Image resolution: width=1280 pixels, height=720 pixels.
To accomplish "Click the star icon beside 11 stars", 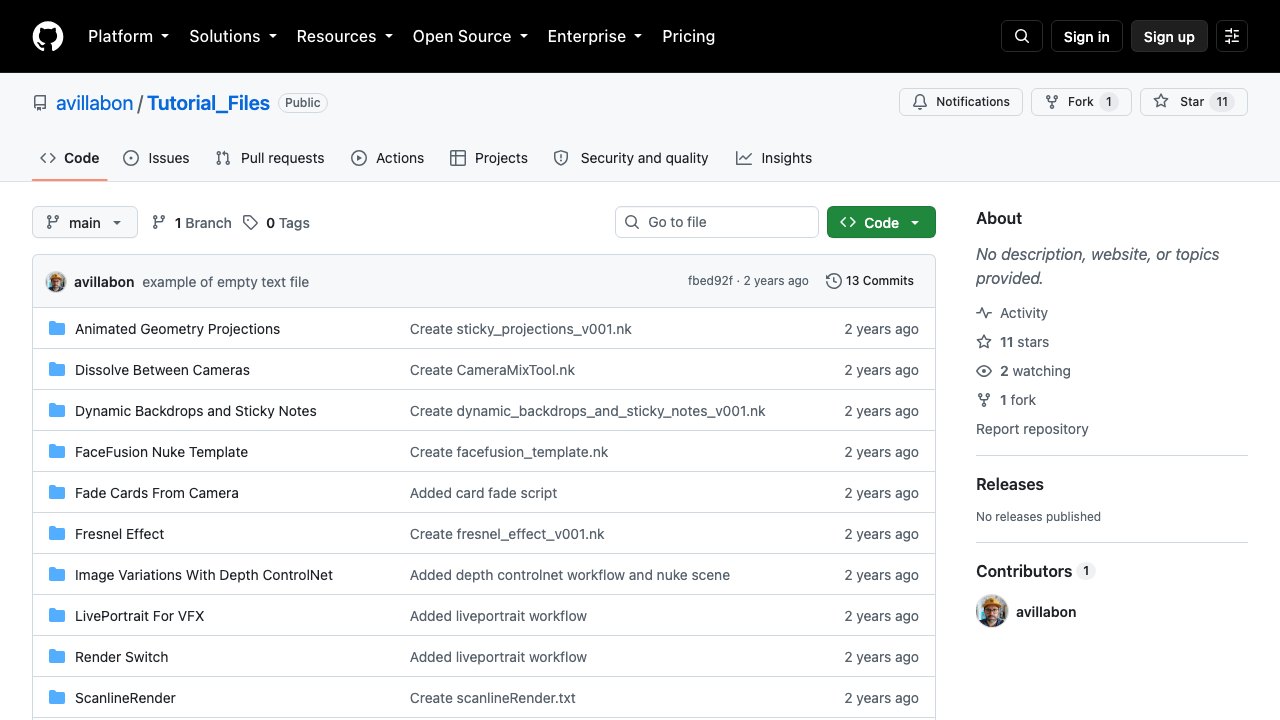I will pos(984,342).
